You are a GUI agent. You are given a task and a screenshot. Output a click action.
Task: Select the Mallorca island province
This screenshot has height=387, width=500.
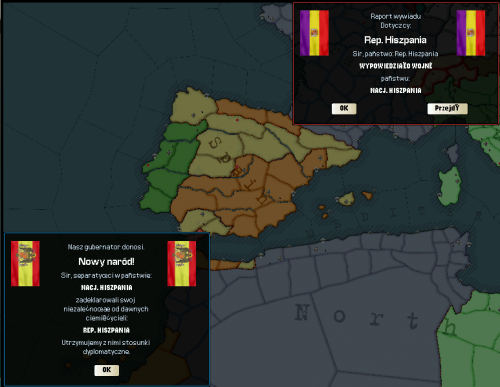click(347, 199)
